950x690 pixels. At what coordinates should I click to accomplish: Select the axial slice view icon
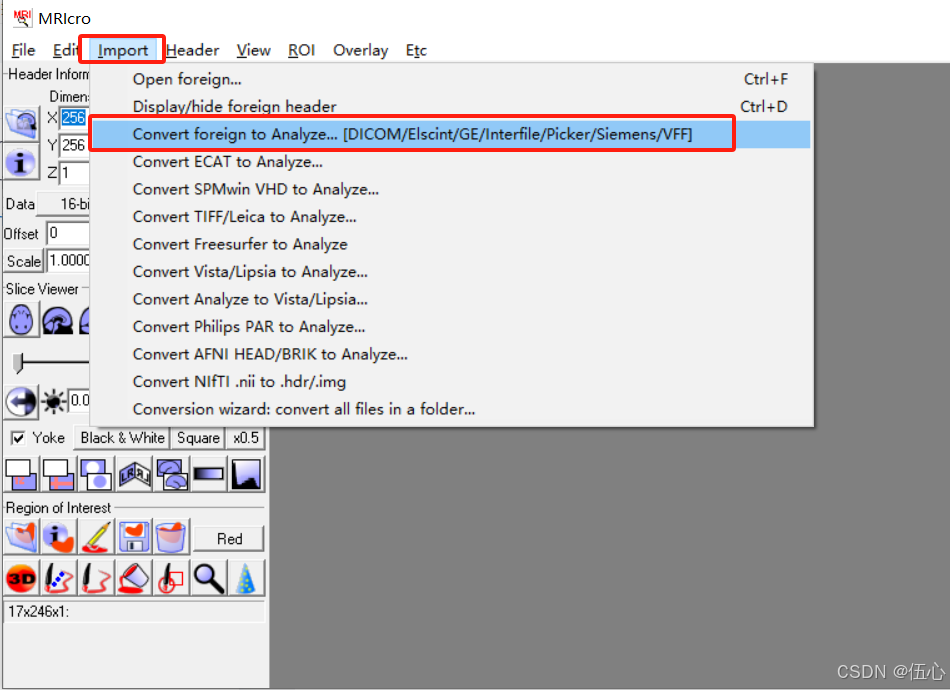22,319
